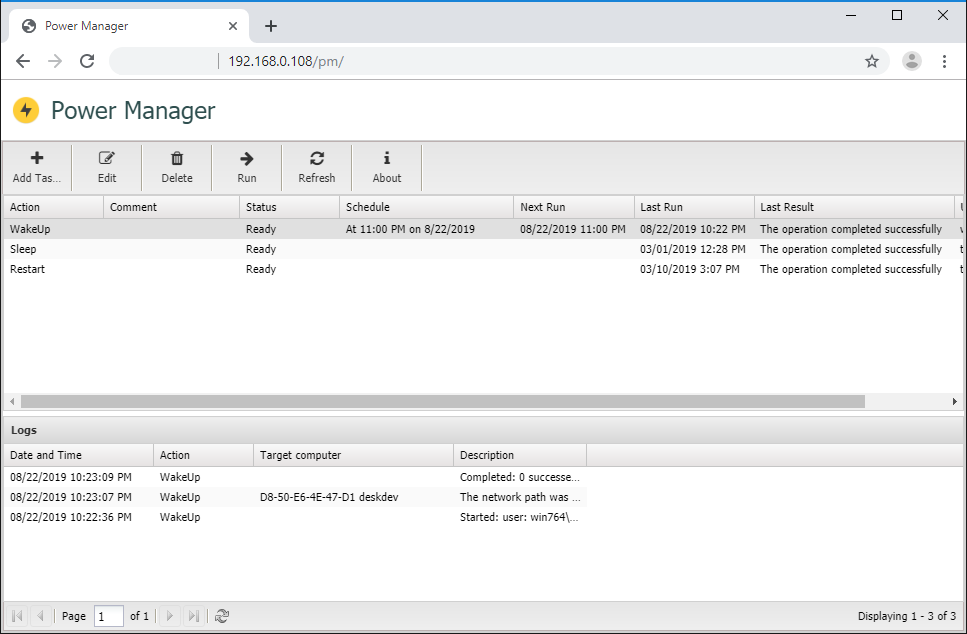Viewport: 967px width, 634px height.
Task: Run the selected task with arrow icon
Action: pos(247,158)
